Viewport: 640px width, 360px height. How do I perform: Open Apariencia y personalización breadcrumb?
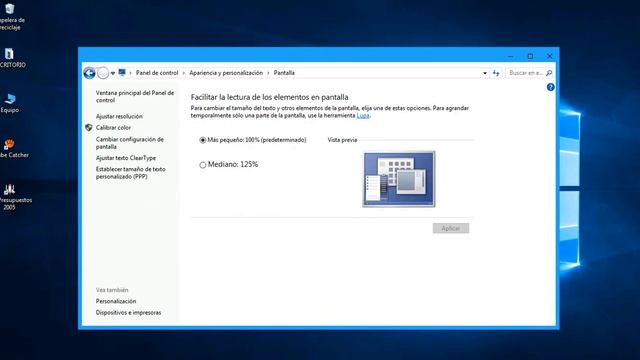tap(226, 73)
